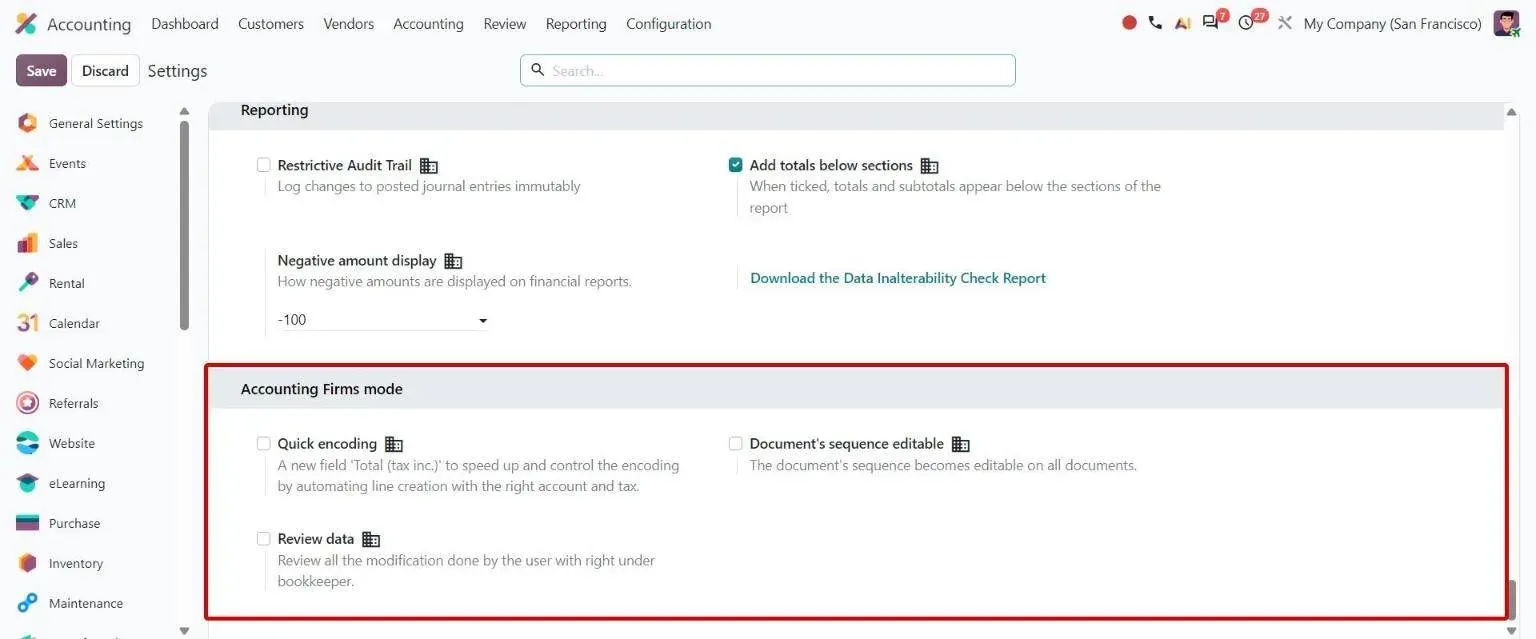This screenshot has width=1536, height=639.
Task: Open the Reporting menu
Action: [576, 23]
